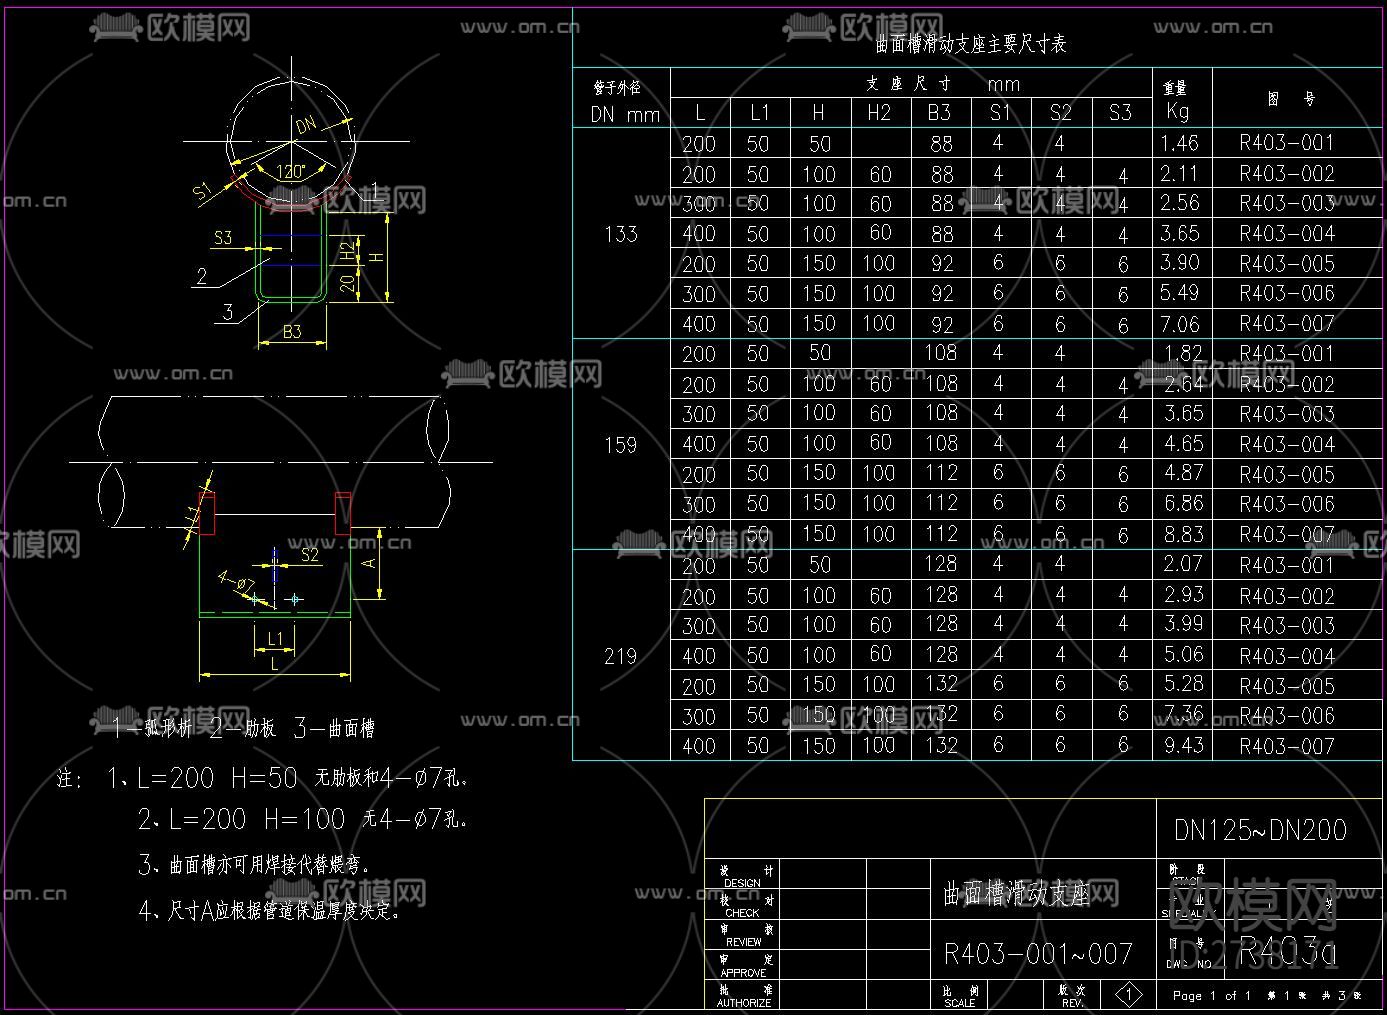Select the 219 pipe diameter group cell
Viewport: 1387px width, 1015px height.
tap(620, 656)
